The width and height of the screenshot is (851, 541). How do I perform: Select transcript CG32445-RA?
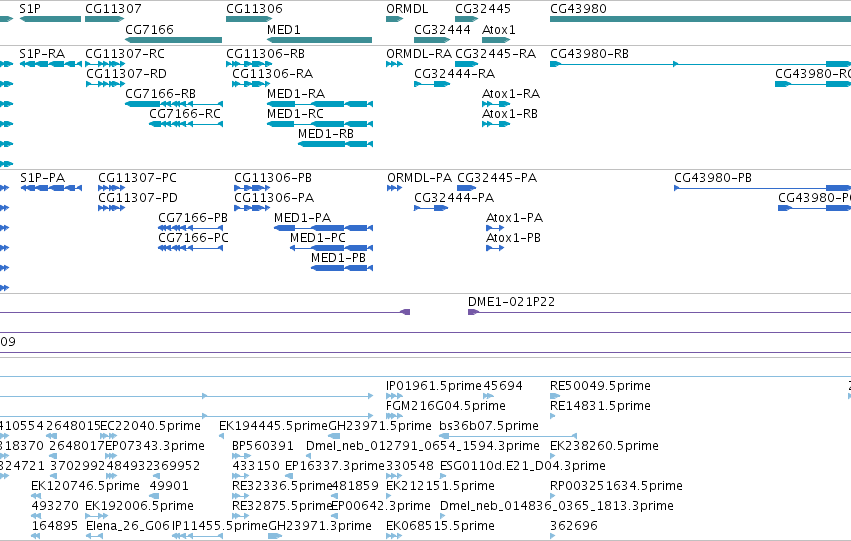click(x=467, y=64)
